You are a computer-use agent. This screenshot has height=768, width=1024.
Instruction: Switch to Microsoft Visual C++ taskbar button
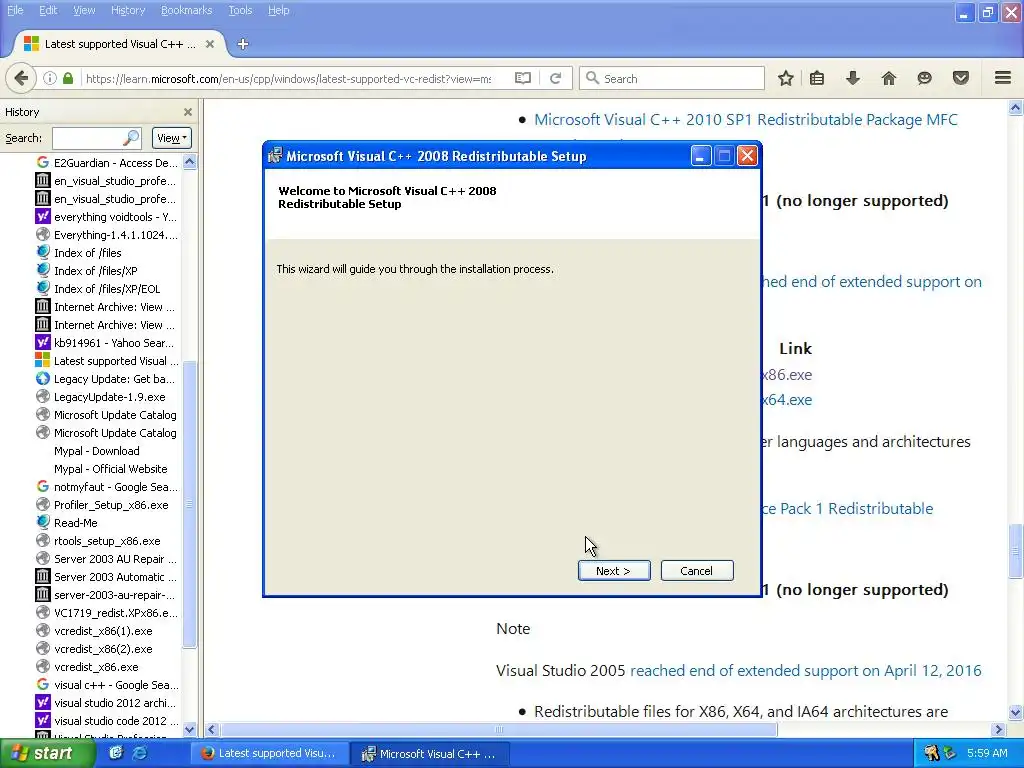[x=429, y=753]
